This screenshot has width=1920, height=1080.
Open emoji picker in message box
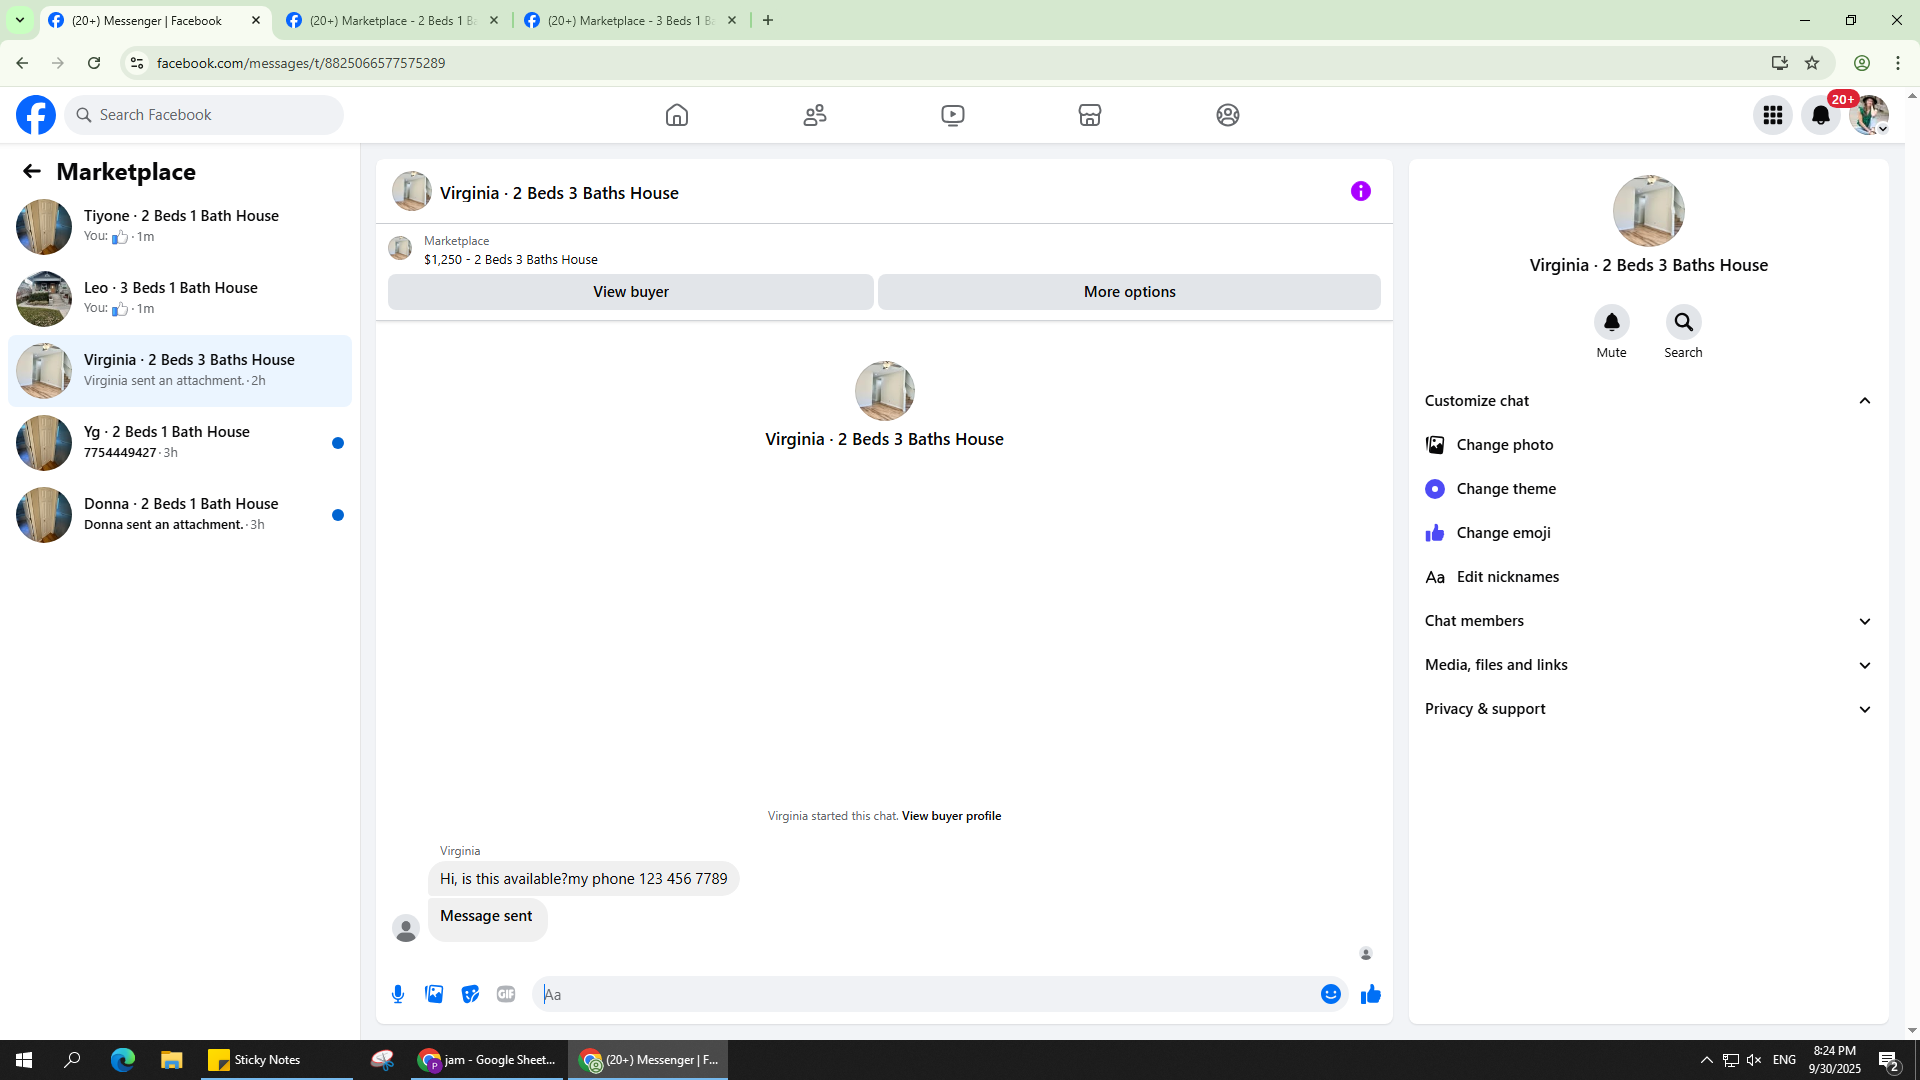coord(1330,994)
